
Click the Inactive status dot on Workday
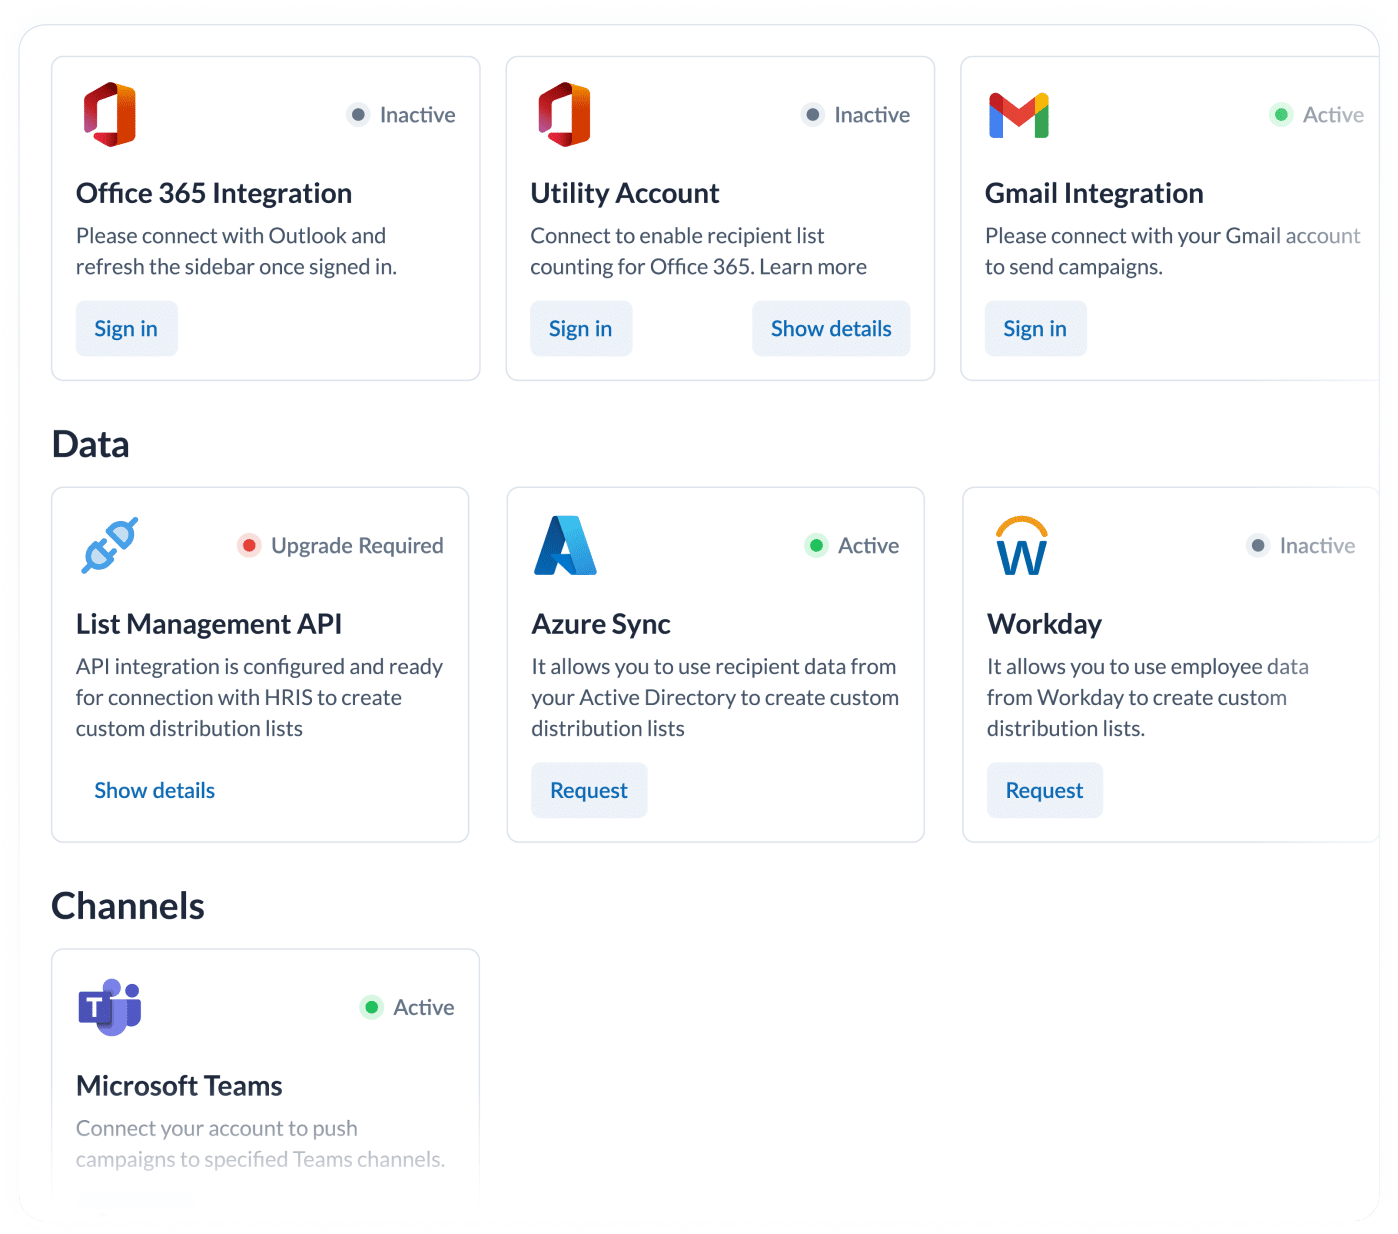point(1258,546)
